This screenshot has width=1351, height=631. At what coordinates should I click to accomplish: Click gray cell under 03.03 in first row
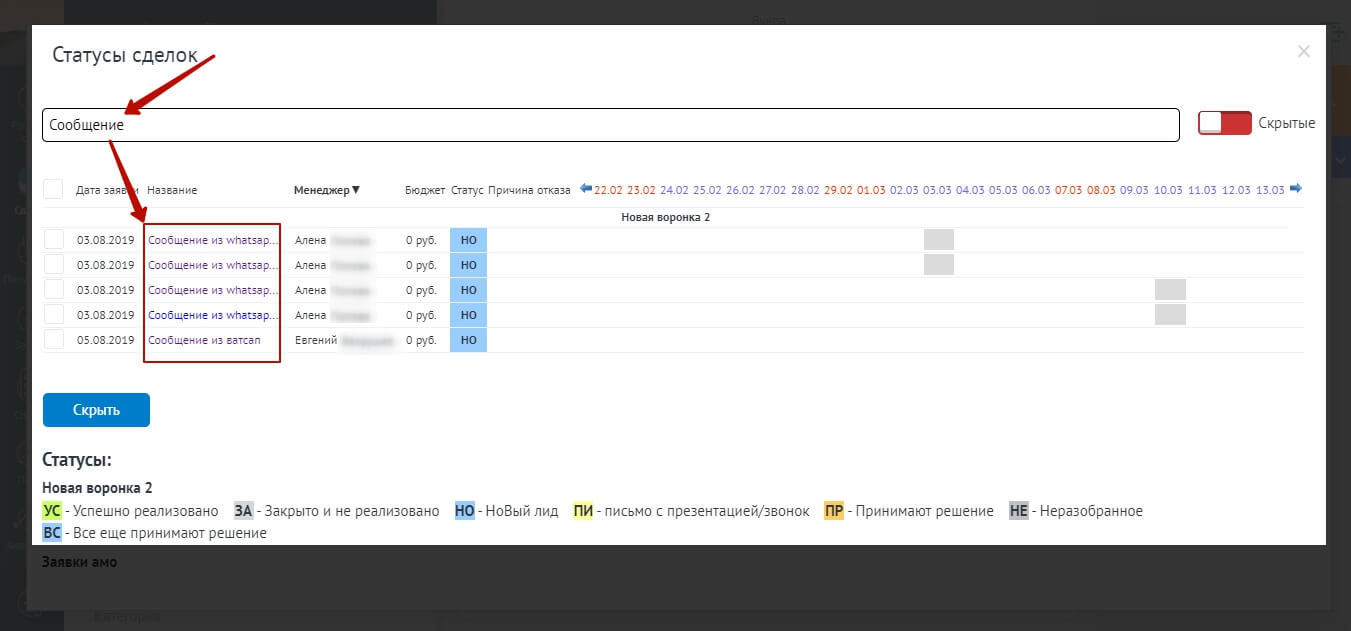(x=938, y=240)
